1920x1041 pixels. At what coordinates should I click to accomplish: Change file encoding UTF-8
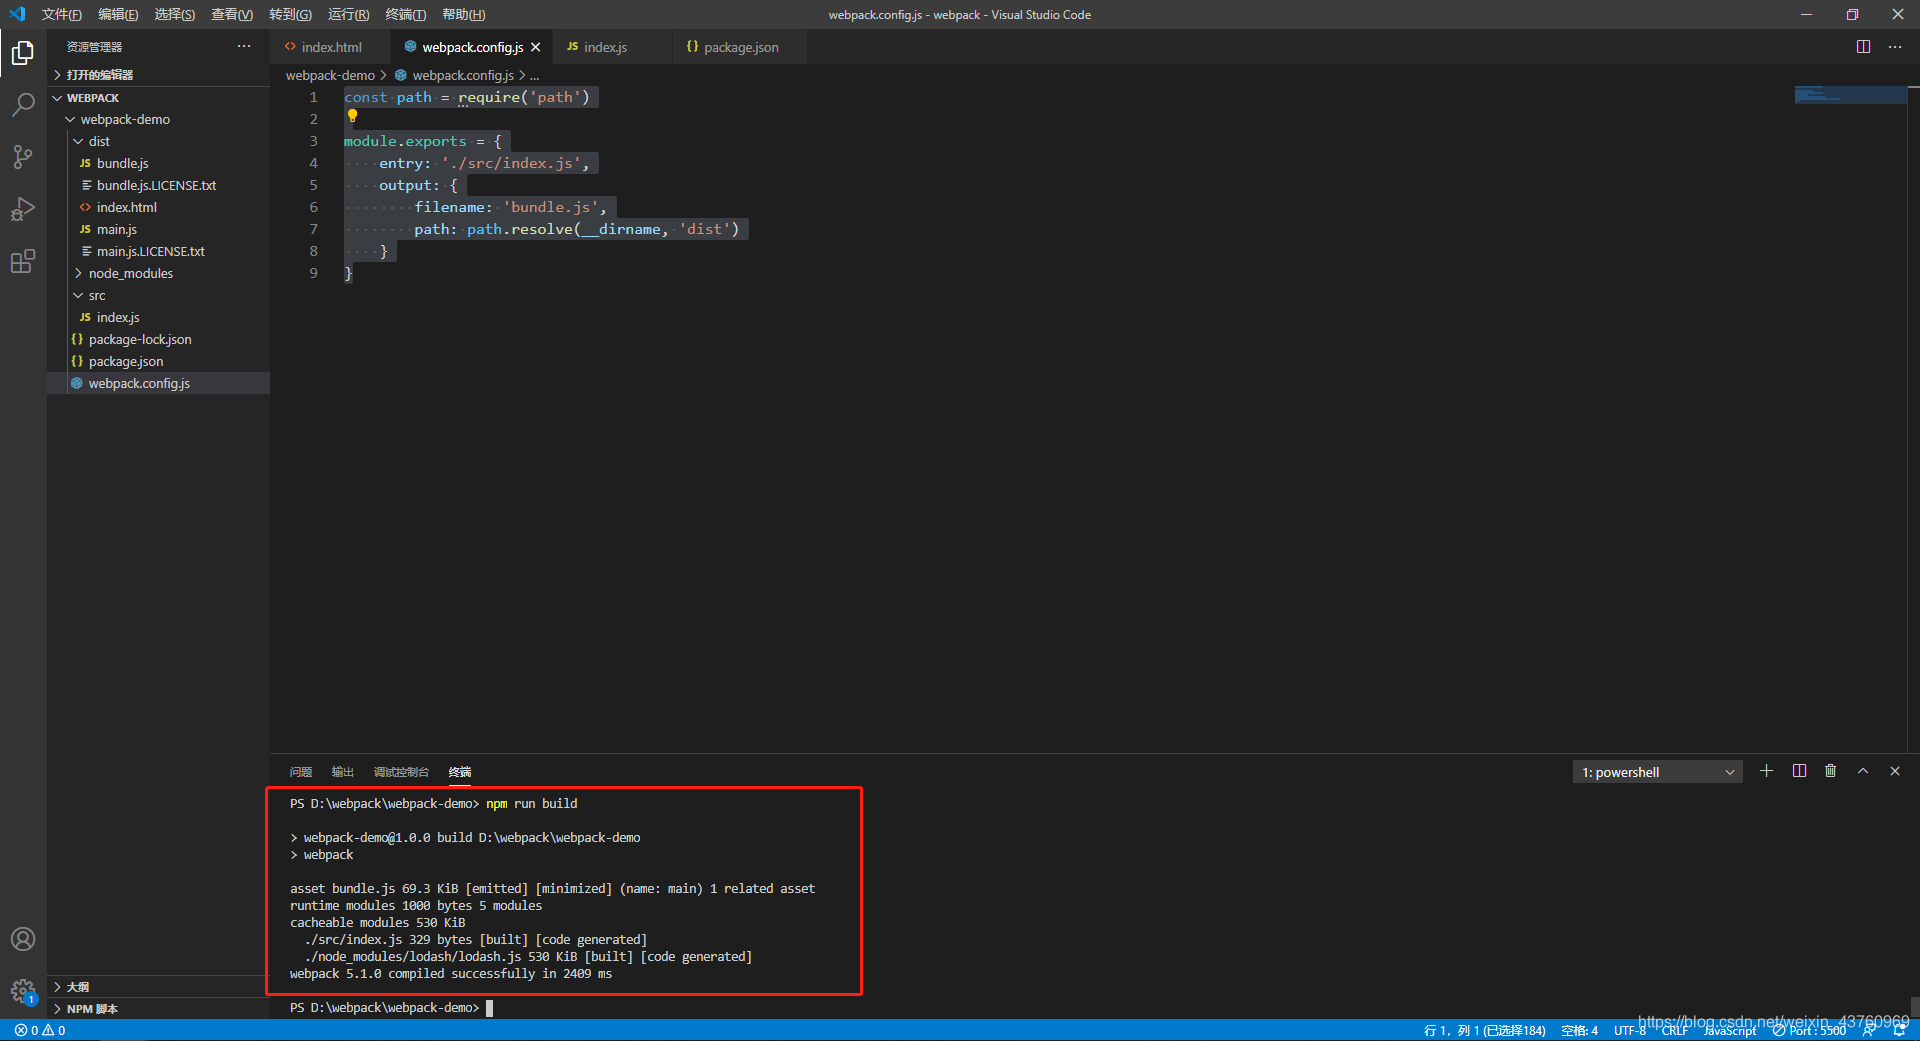click(1630, 1030)
